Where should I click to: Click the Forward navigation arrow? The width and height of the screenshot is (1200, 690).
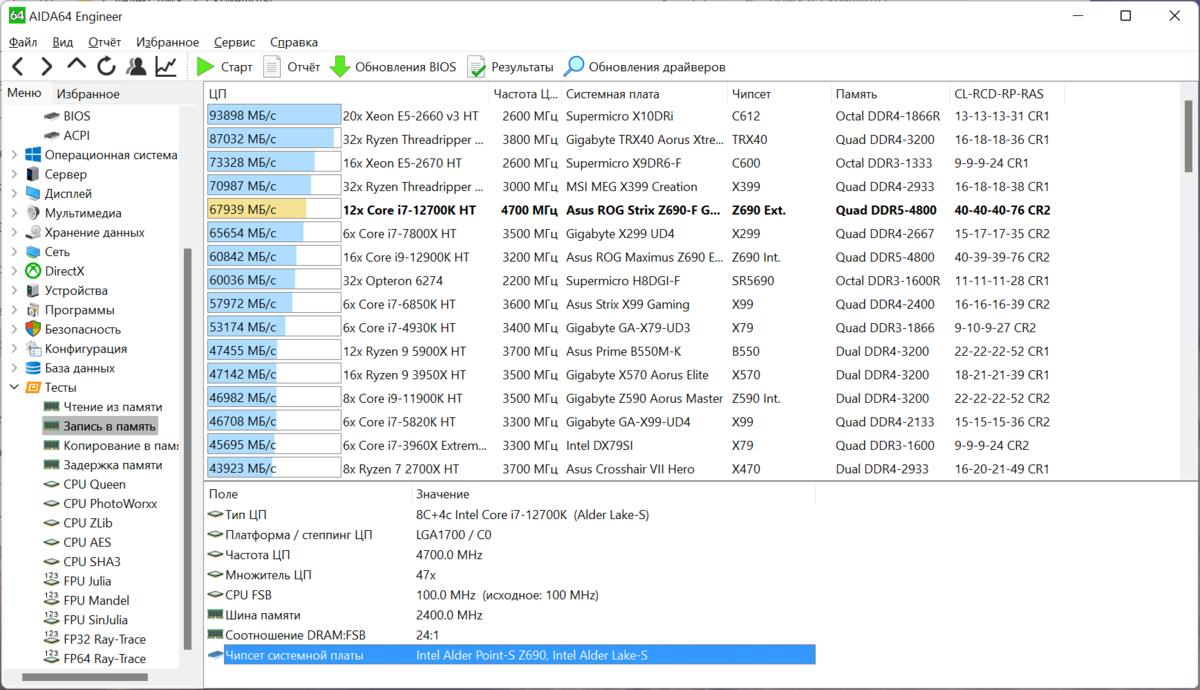tap(47, 67)
